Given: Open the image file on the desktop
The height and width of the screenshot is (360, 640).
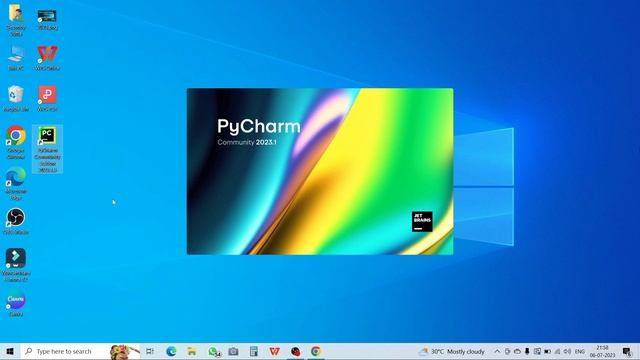Looking at the screenshot, I should (47, 19).
